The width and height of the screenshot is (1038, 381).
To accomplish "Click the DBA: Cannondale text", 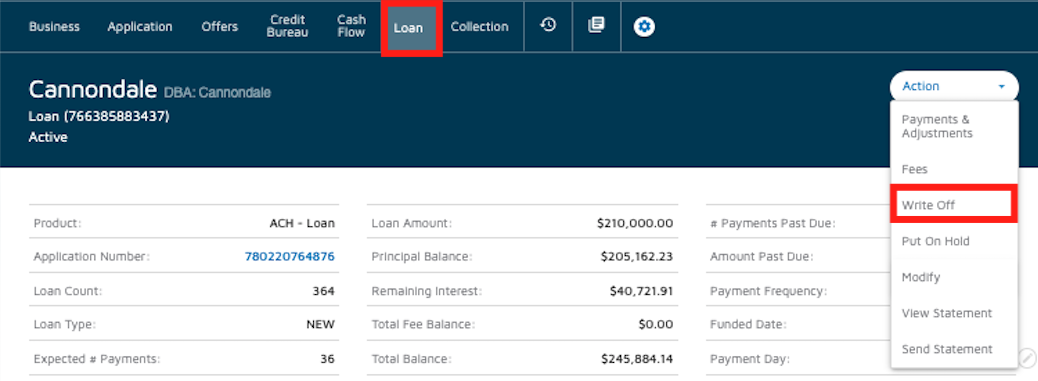I will pos(217,92).
